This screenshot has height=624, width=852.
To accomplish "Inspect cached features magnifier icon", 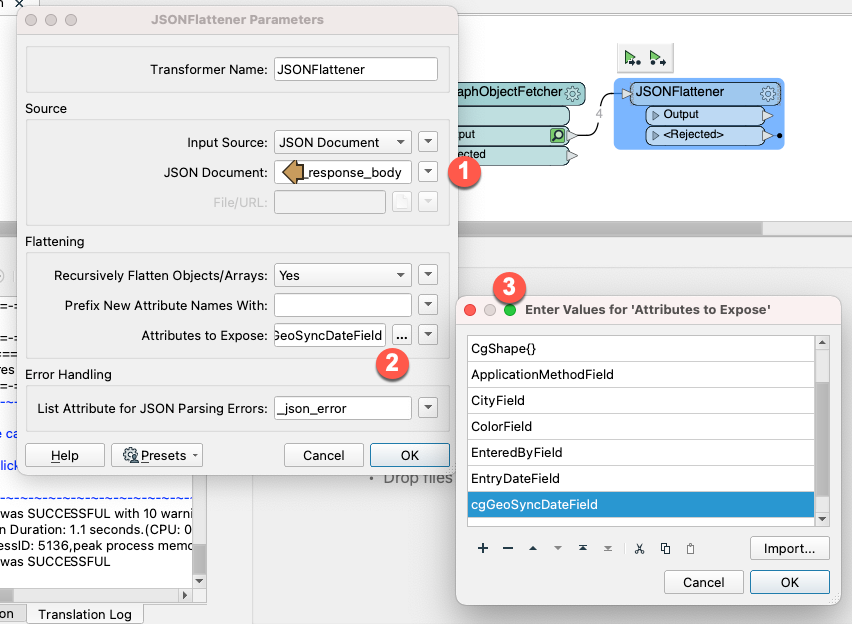I will pyautogui.click(x=557, y=135).
